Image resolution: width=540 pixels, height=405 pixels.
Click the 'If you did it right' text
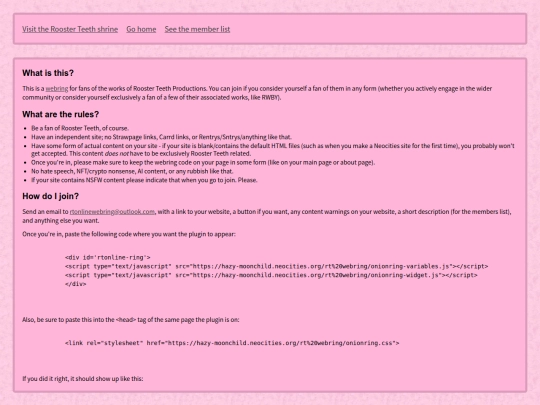click(x=83, y=378)
